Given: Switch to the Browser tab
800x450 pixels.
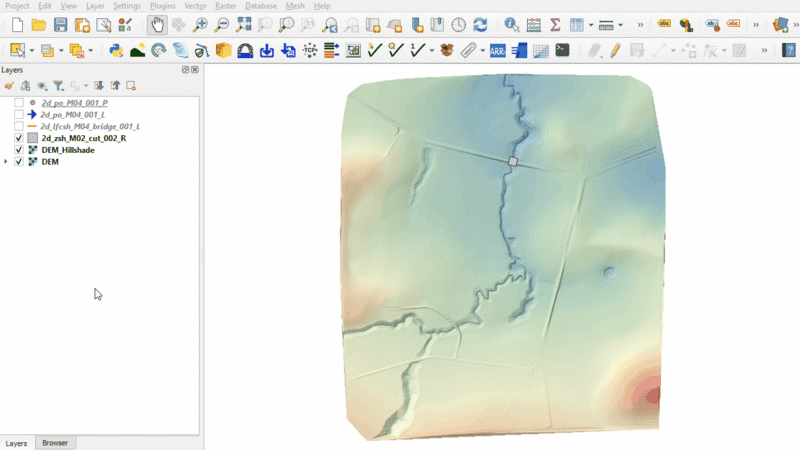Looking at the screenshot, I should click(x=55, y=443).
